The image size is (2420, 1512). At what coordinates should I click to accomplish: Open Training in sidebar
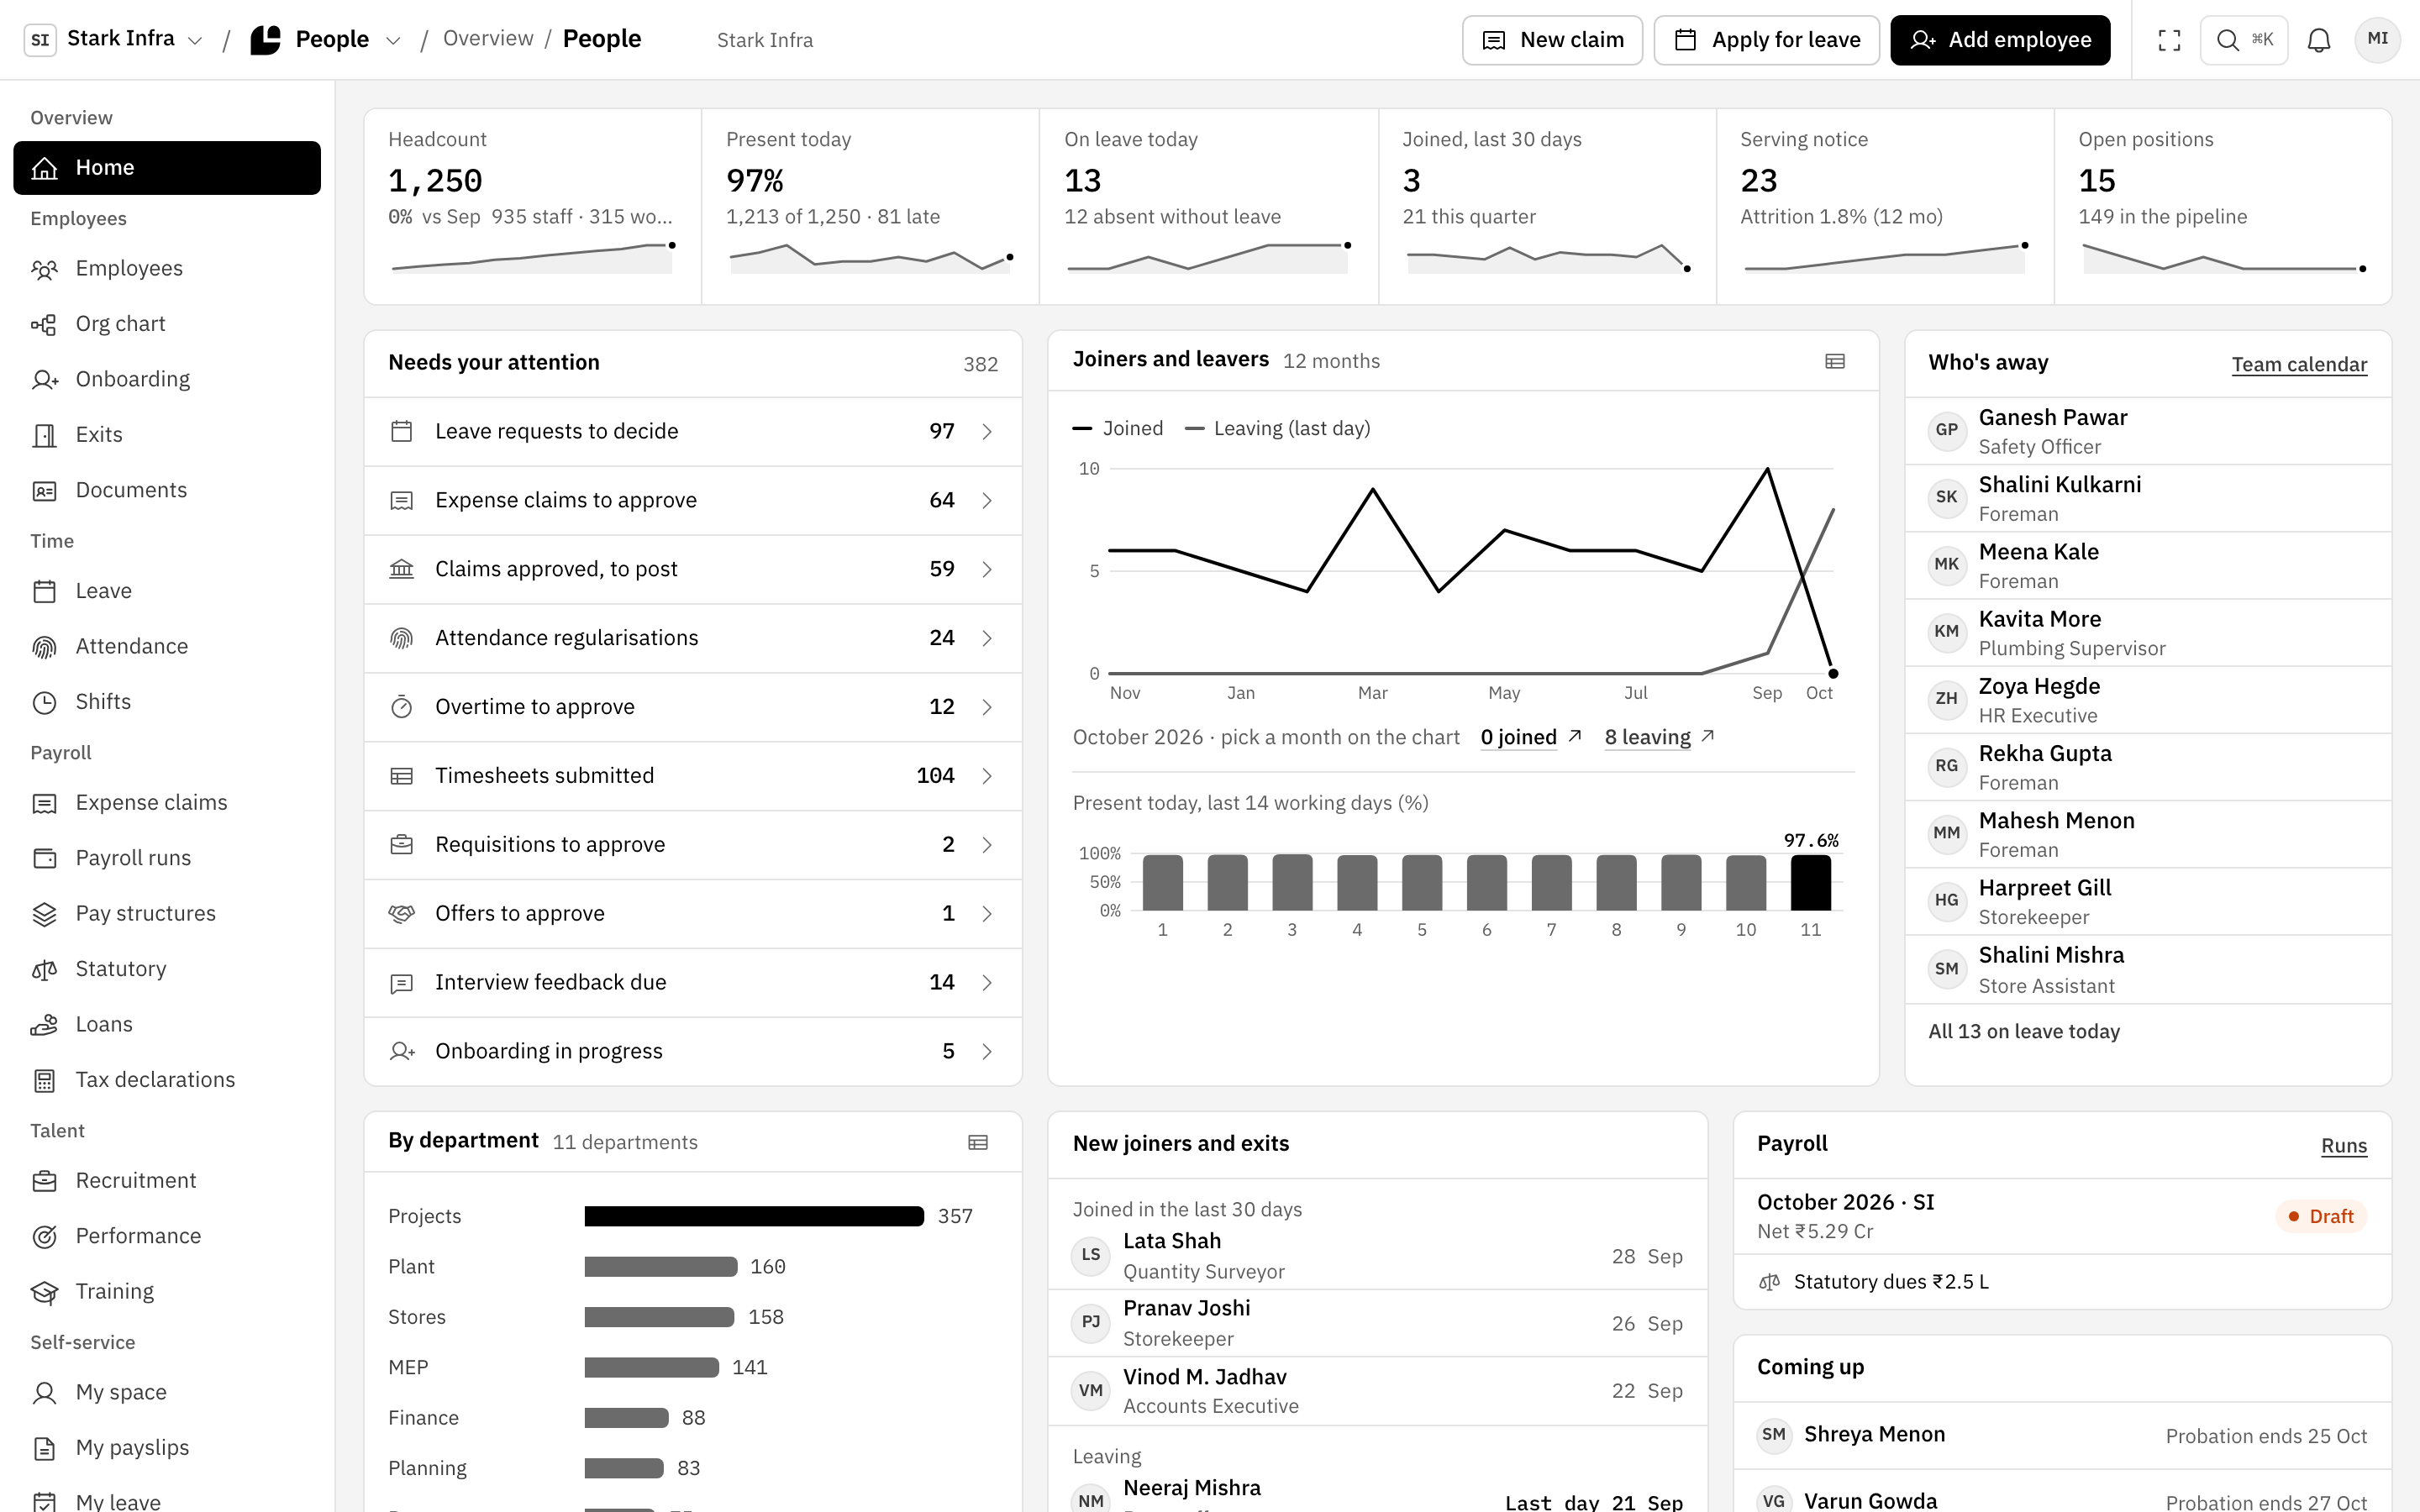coord(167,1291)
